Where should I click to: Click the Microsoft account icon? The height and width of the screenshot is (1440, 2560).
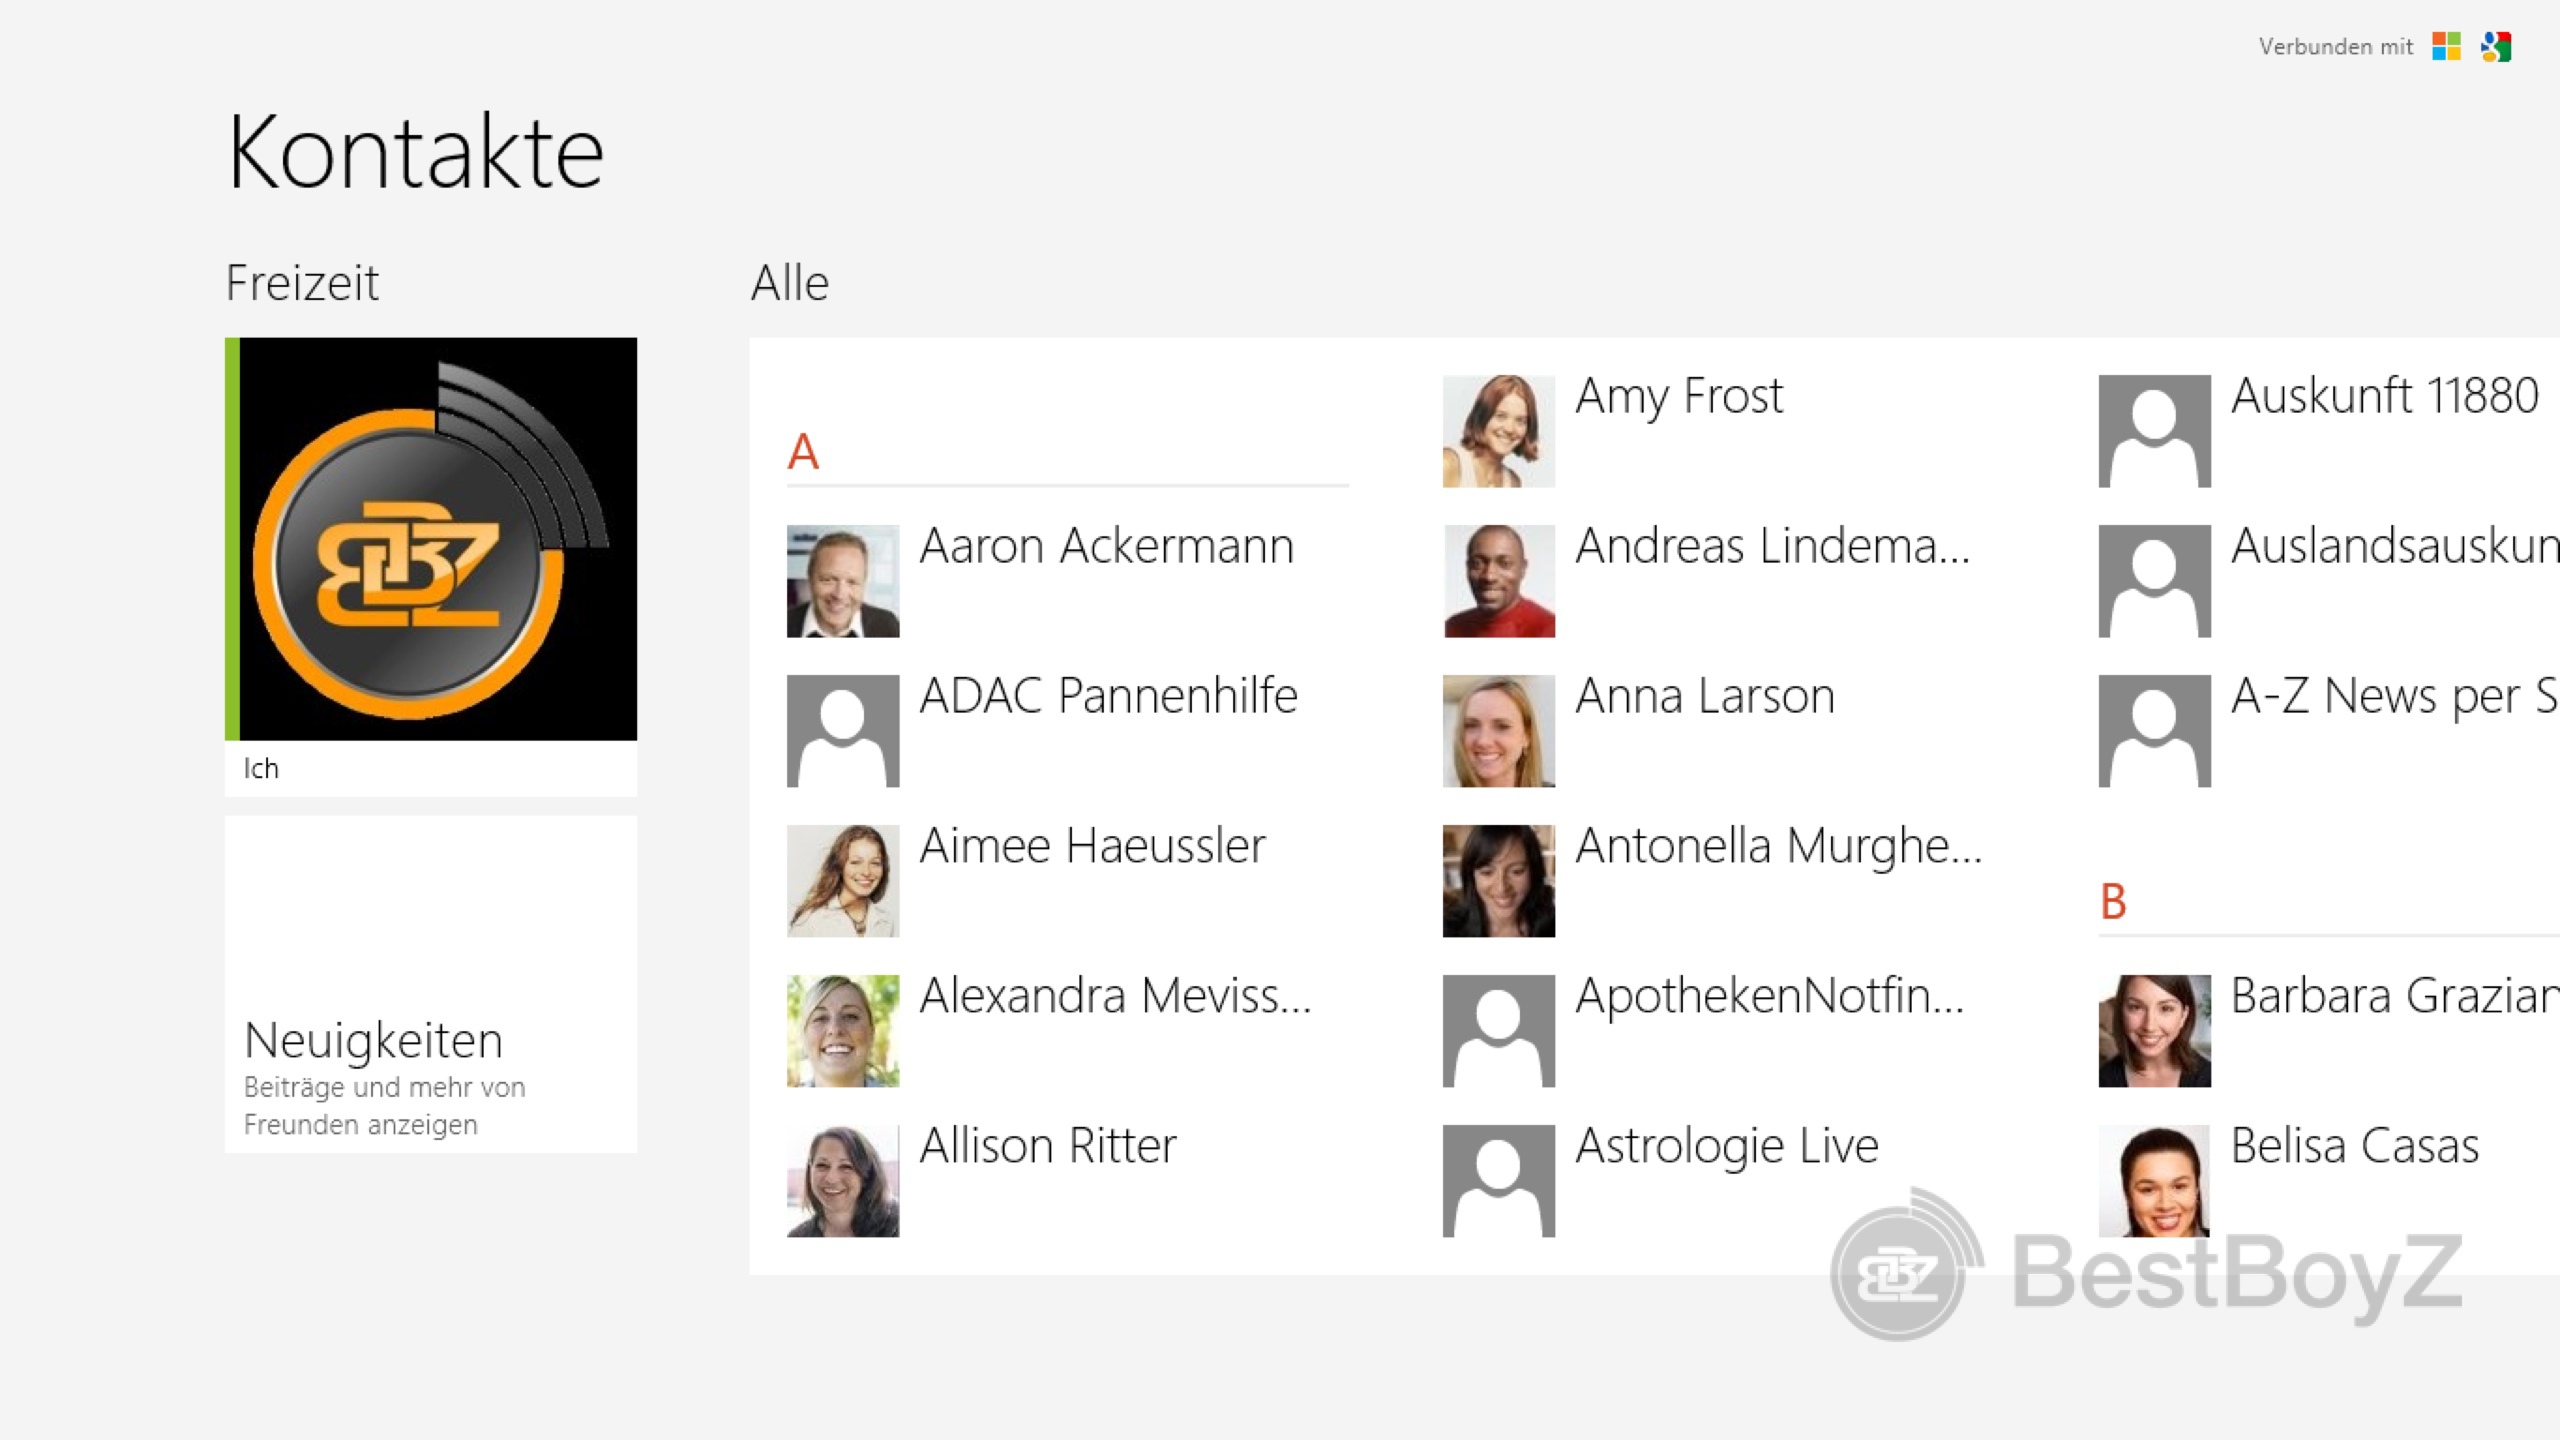click(2446, 46)
